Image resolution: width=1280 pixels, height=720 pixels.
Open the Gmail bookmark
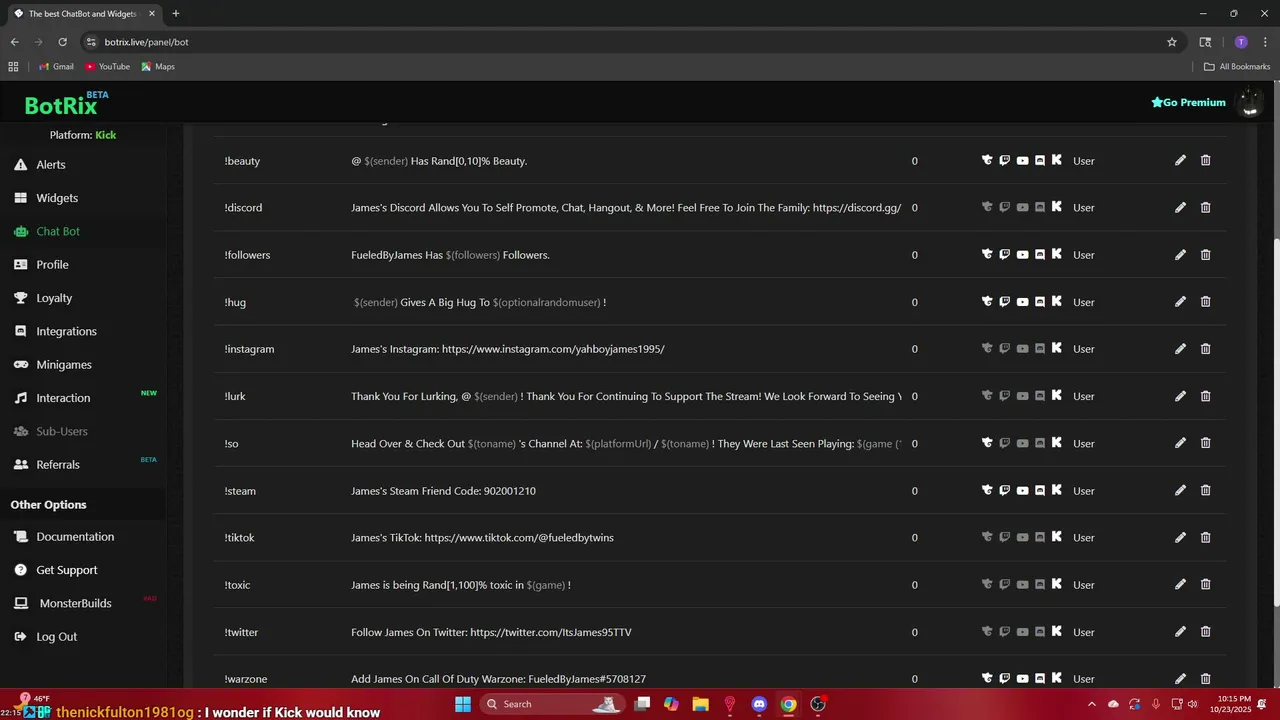pyautogui.click(x=56, y=67)
